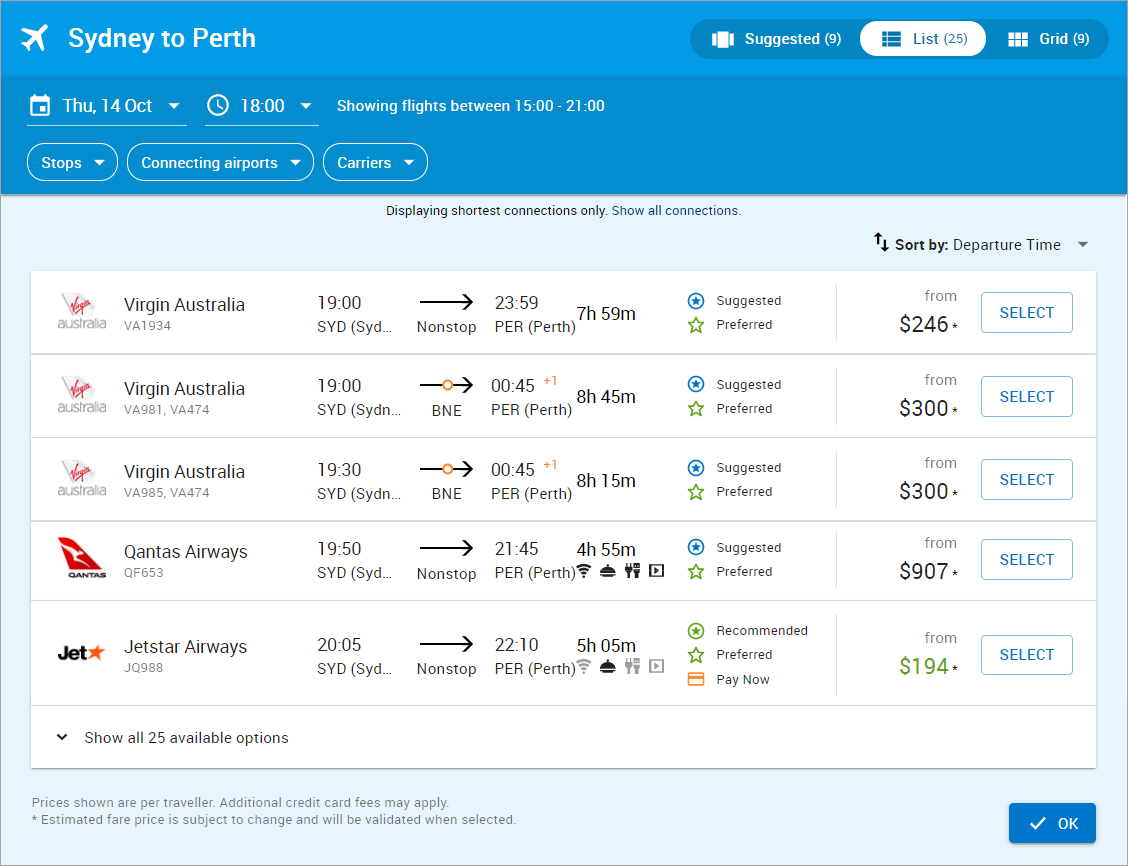1128x866 pixels.
Task: Click the entertainment video icon on Qantas QF653
Action: (x=656, y=571)
